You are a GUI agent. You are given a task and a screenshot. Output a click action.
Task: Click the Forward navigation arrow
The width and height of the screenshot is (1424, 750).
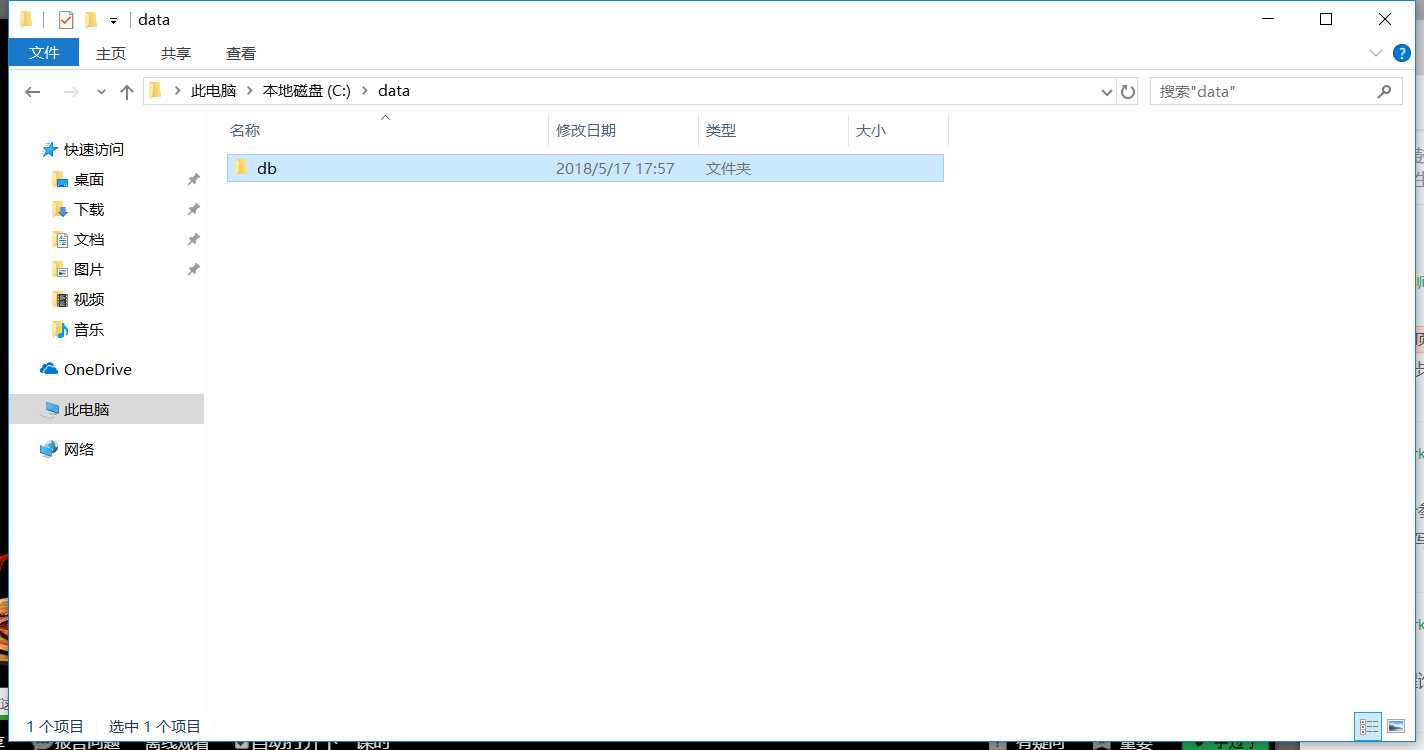[x=71, y=92]
